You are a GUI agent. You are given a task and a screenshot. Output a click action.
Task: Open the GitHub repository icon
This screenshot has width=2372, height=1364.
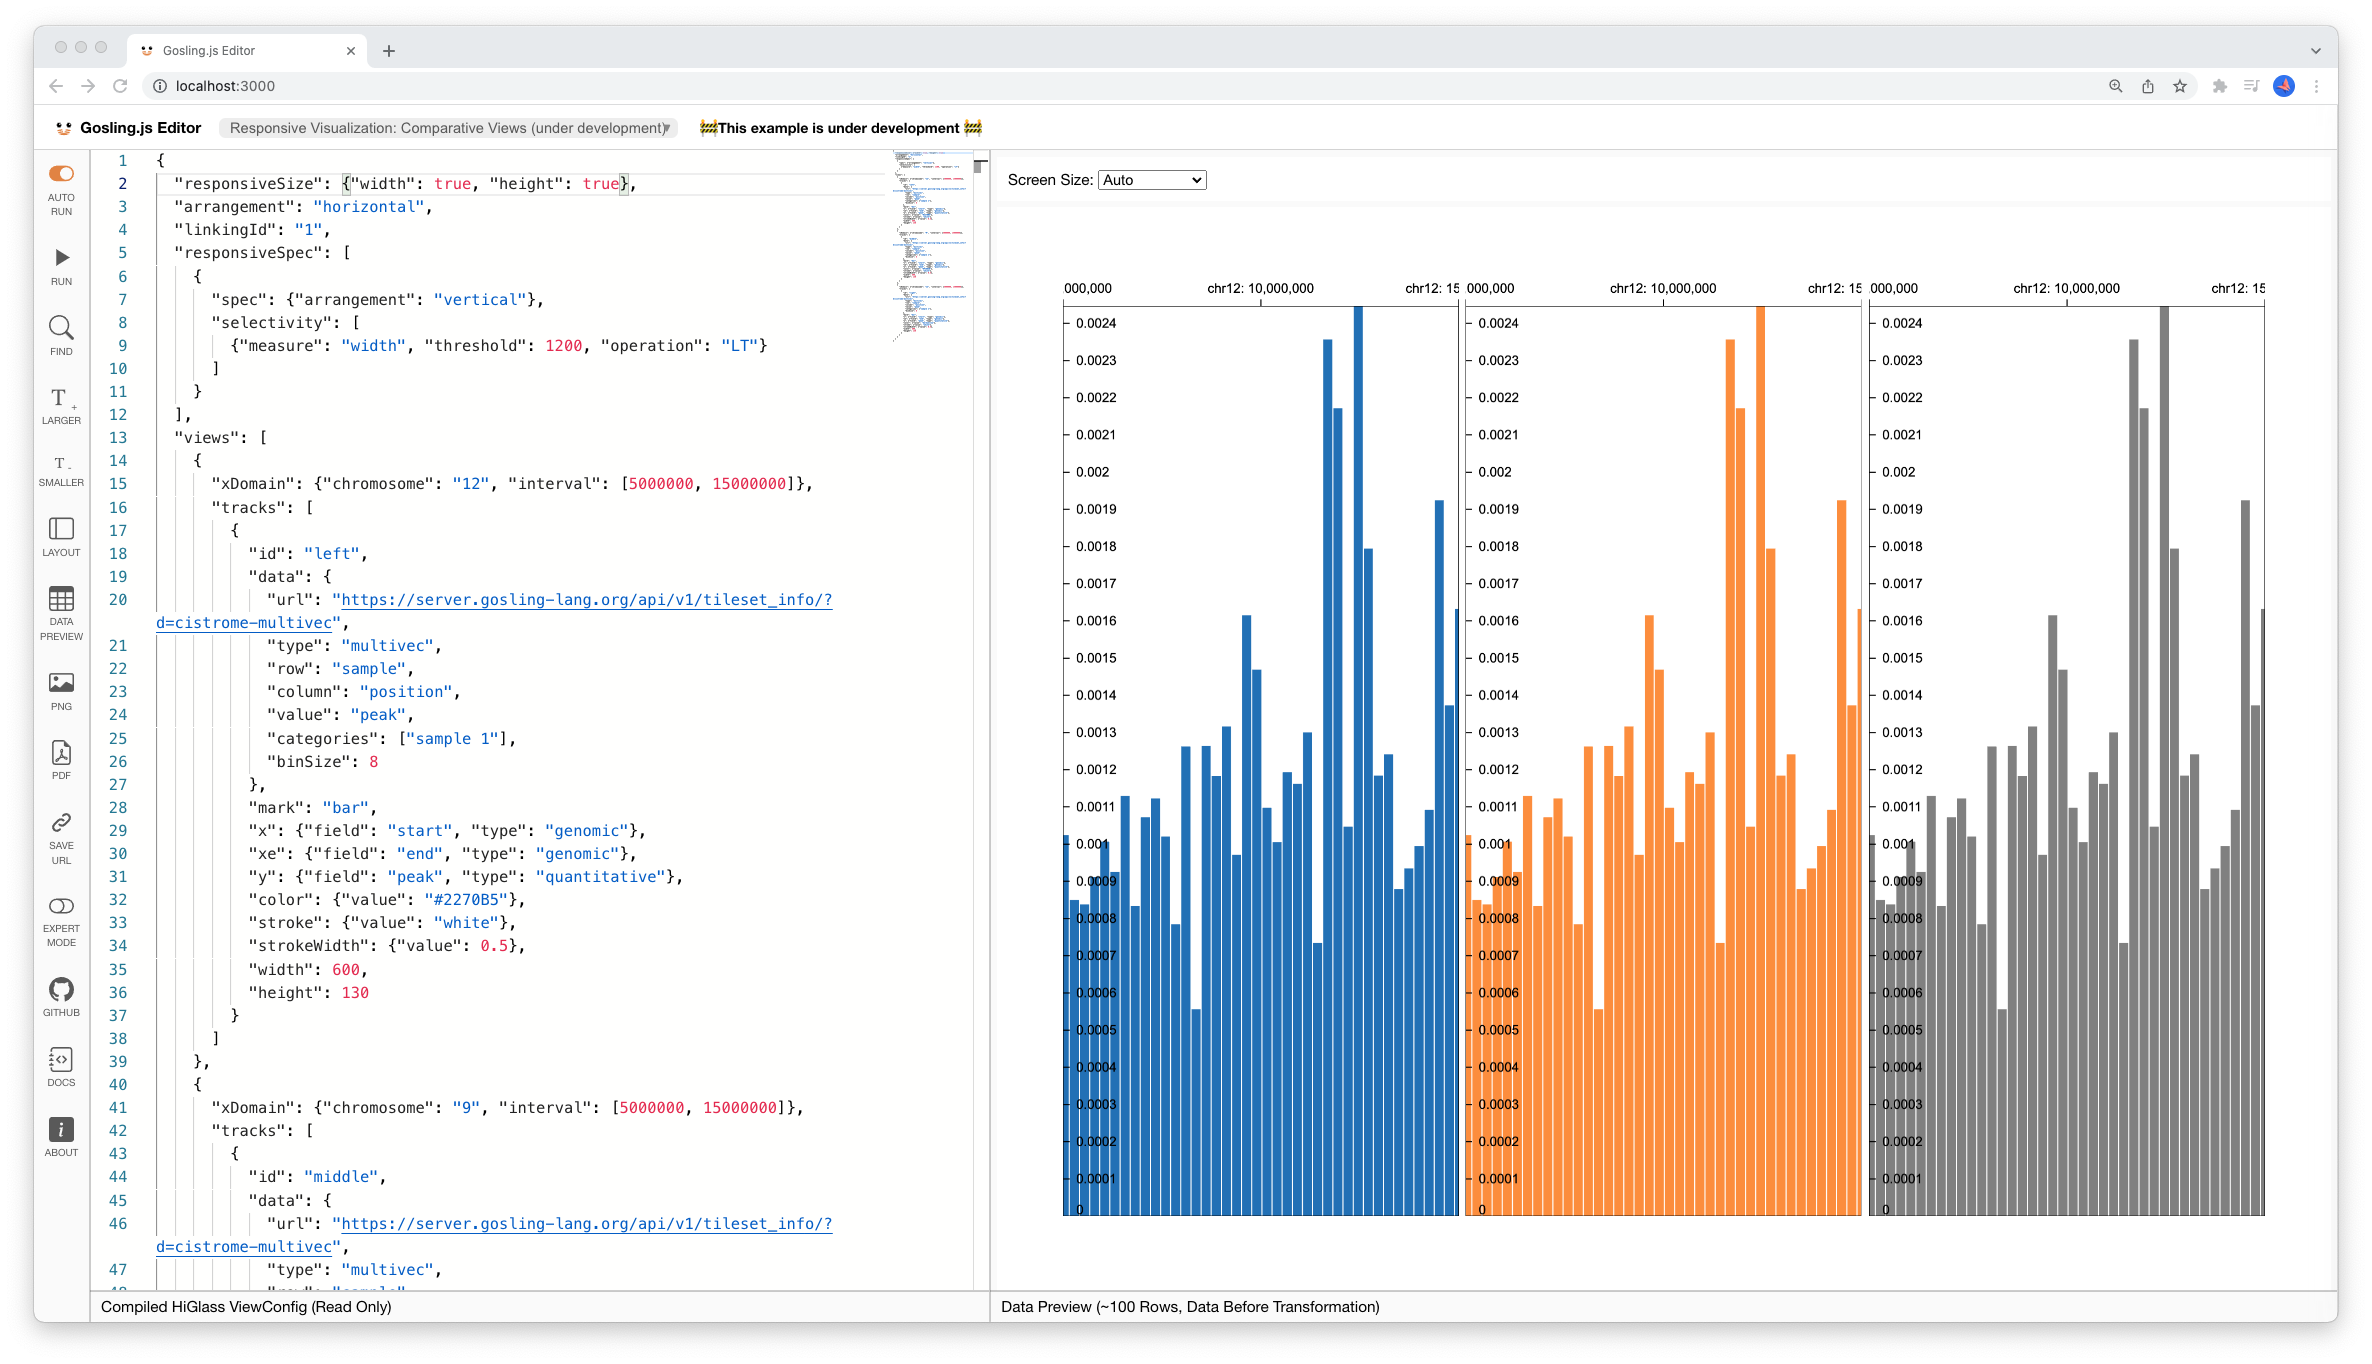point(61,990)
